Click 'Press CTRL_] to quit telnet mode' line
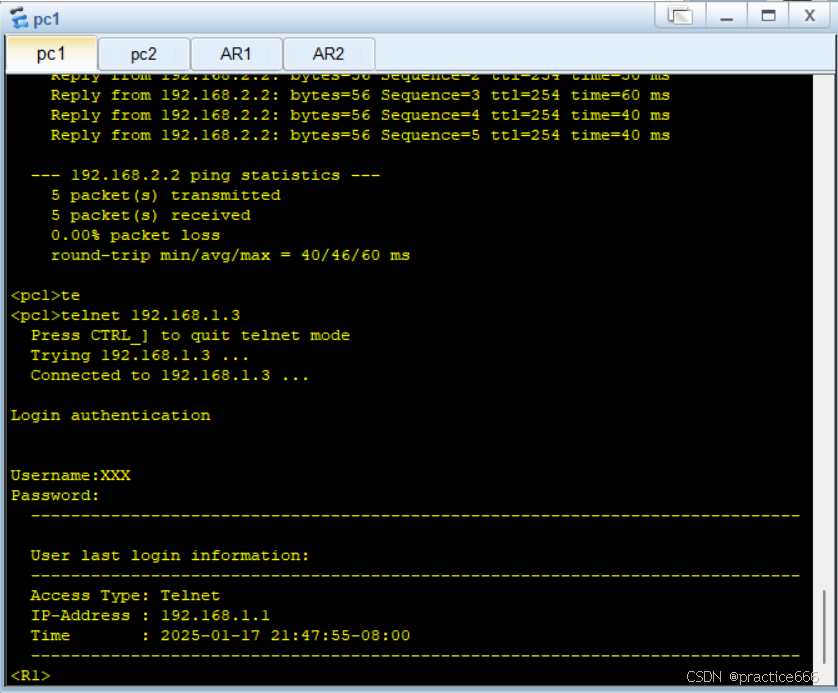Image resolution: width=838 pixels, height=693 pixels. 190,336
